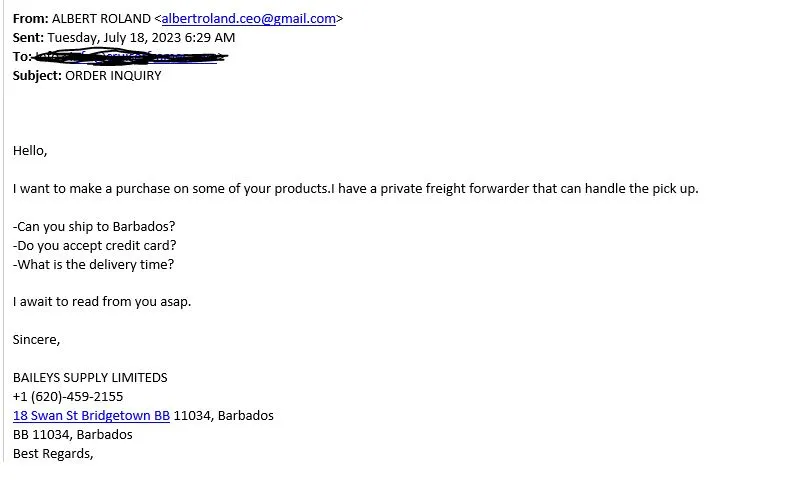The image size is (800, 489).
Task: Click the sent date Tuesday, July 18, 2023
Action: coord(114,38)
